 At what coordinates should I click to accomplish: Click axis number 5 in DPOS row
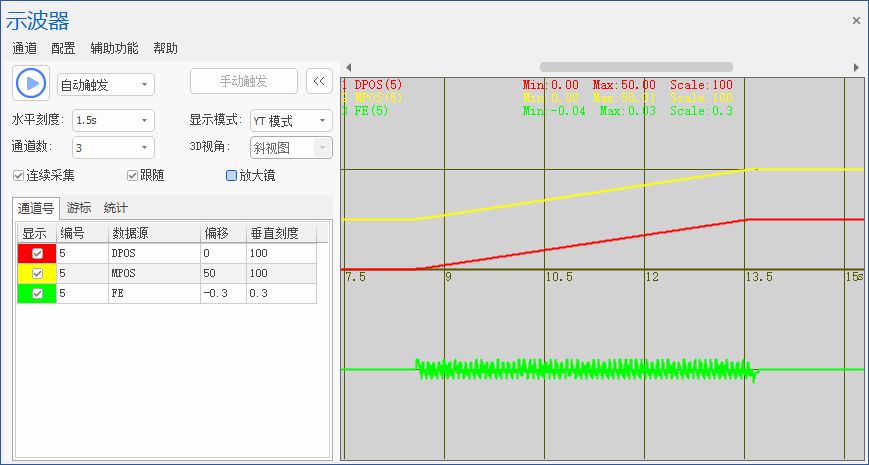click(x=83, y=253)
